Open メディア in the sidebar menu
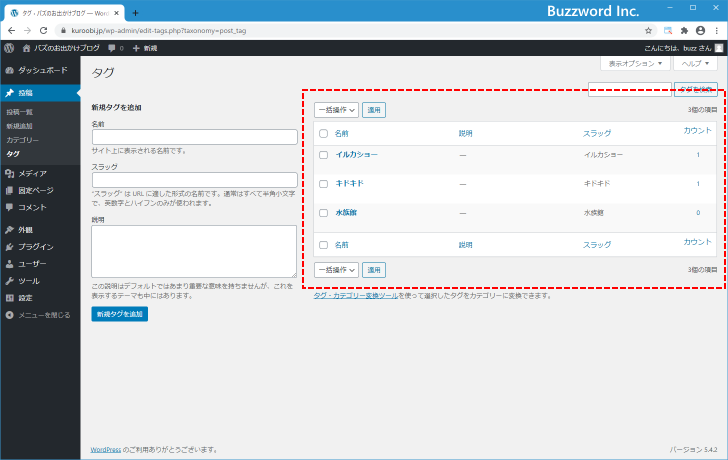The height and width of the screenshot is (460, 728). [32, 173]
